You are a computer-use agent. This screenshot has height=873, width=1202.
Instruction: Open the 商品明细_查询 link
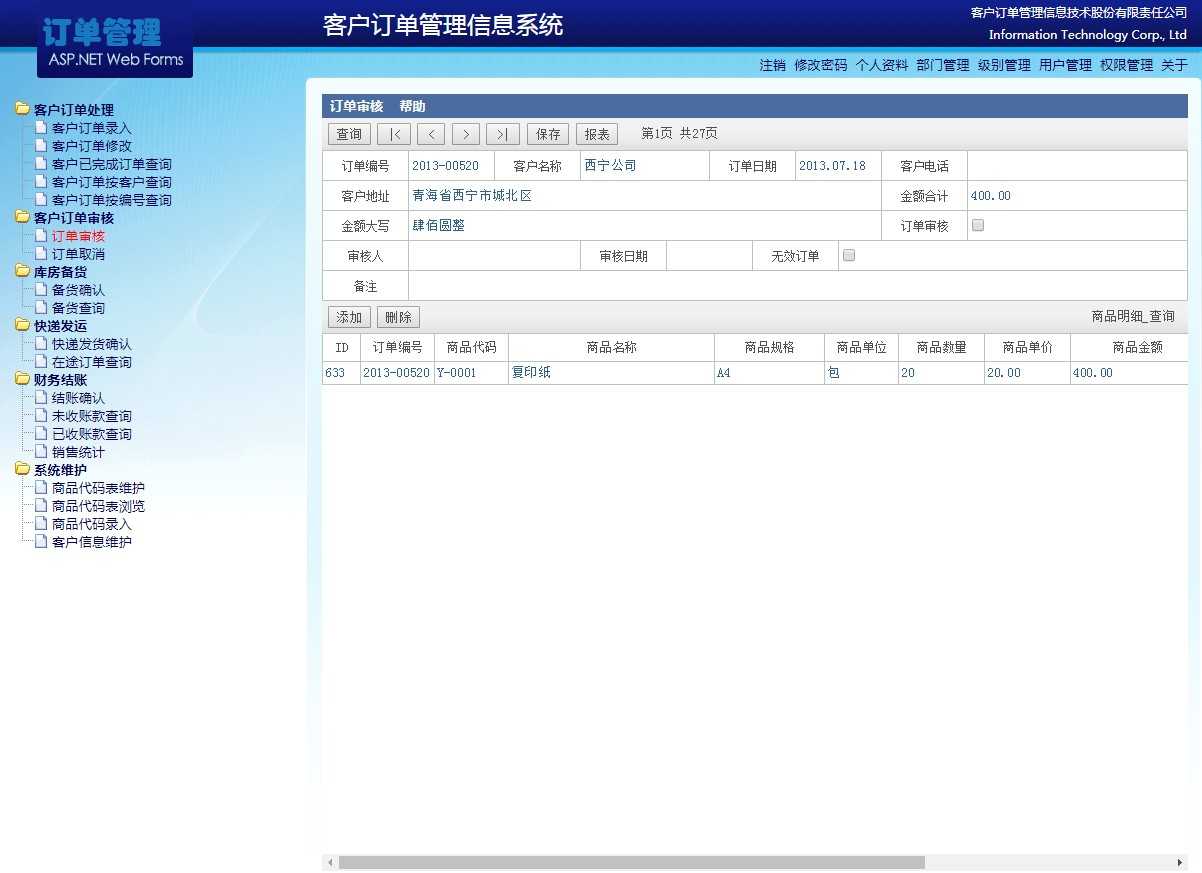click(1133, 316)
